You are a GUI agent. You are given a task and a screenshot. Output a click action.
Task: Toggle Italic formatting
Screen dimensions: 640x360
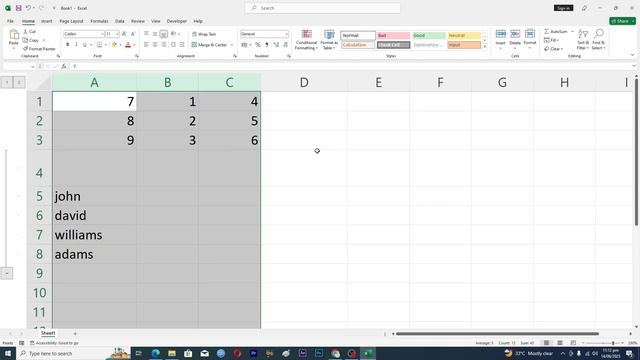pos(76,45)
